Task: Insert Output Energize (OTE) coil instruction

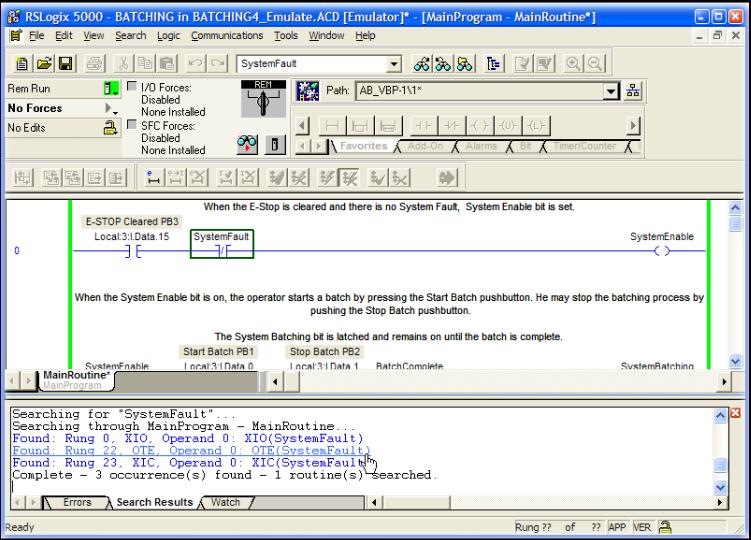Action: coord(479,126)
